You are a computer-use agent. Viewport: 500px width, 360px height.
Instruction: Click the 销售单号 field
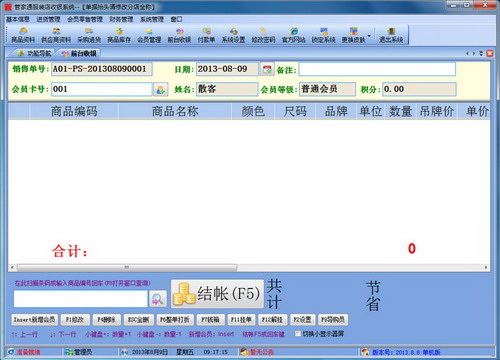click(x=102, y=69)
